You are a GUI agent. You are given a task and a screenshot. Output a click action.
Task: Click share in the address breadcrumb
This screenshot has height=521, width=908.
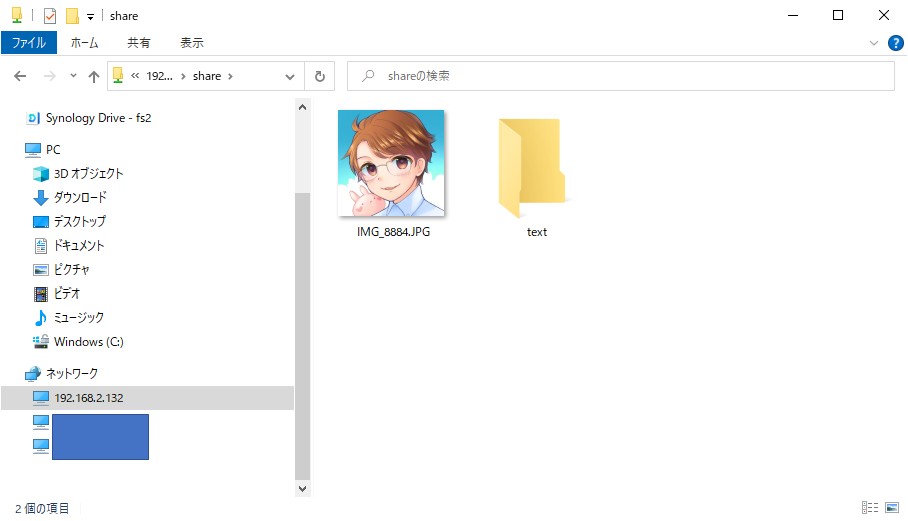207,76
